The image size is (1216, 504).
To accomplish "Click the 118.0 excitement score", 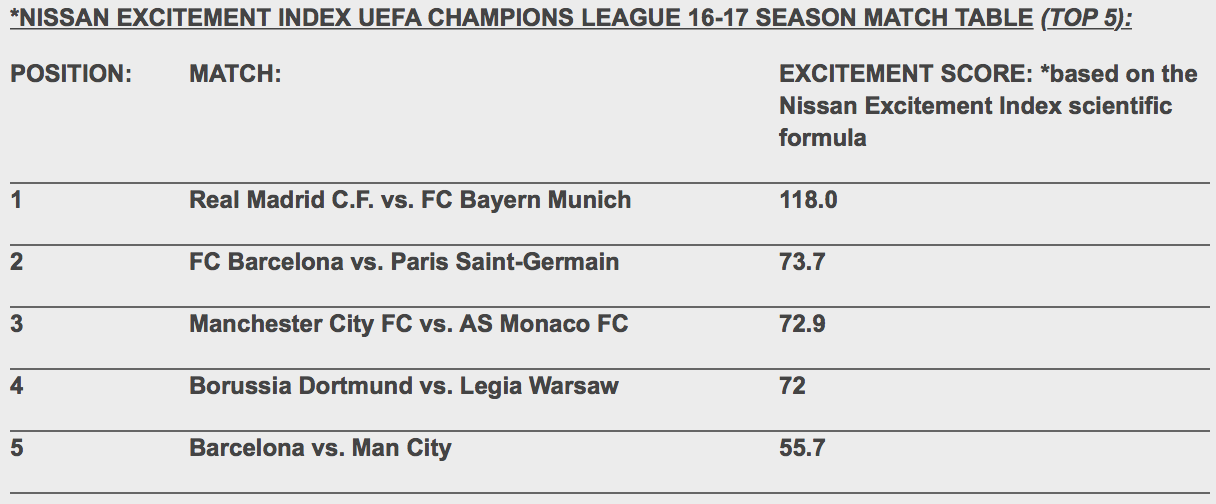I will pos(808,200).
